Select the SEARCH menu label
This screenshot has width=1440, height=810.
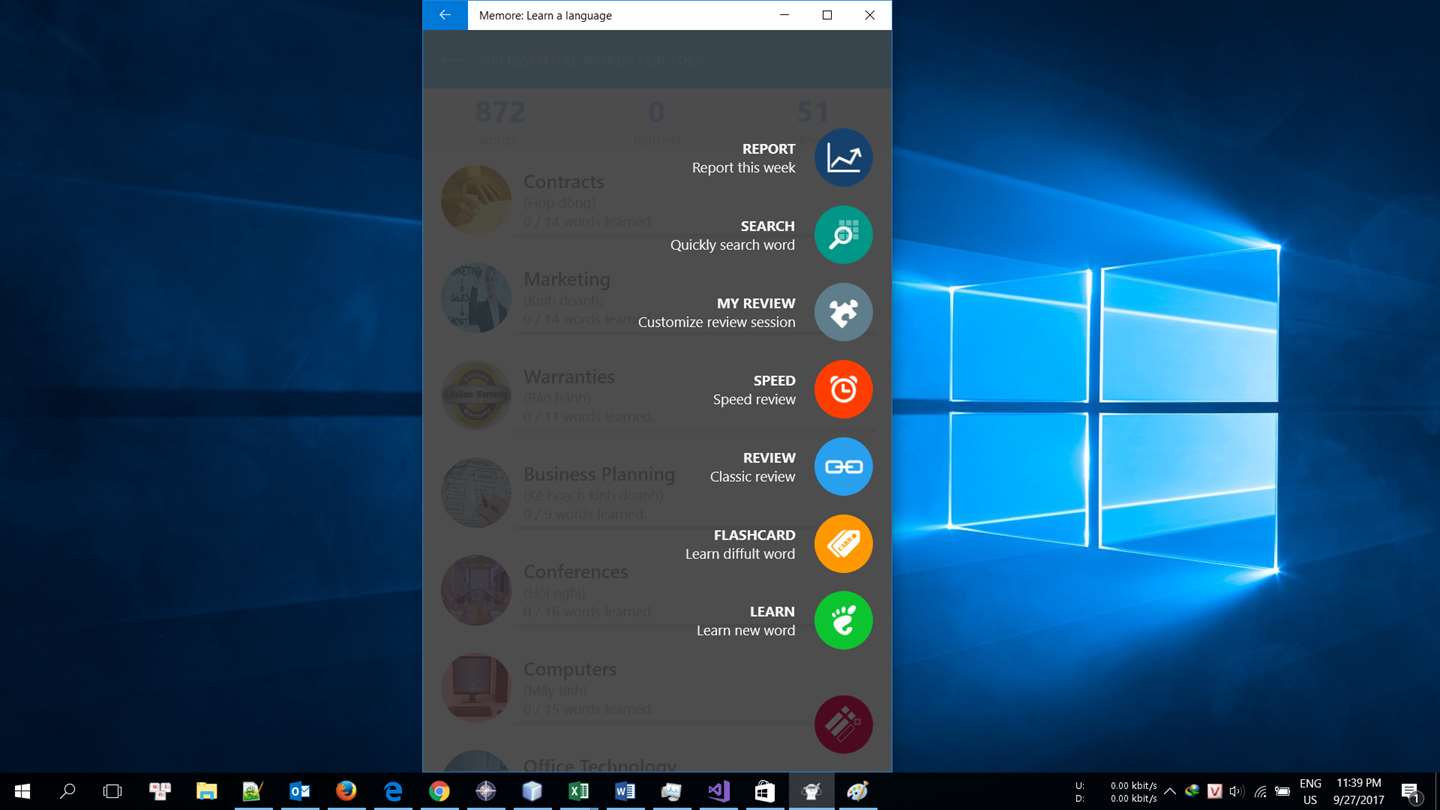(x=768, y=226)
